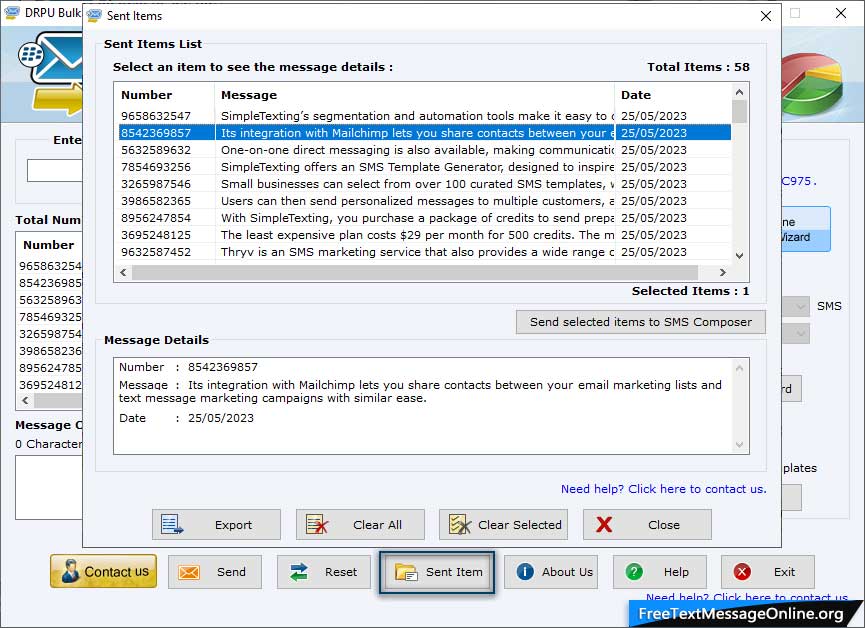
Task: Click the Message Details scroll down arrow
Action: (x=739, y=445)
